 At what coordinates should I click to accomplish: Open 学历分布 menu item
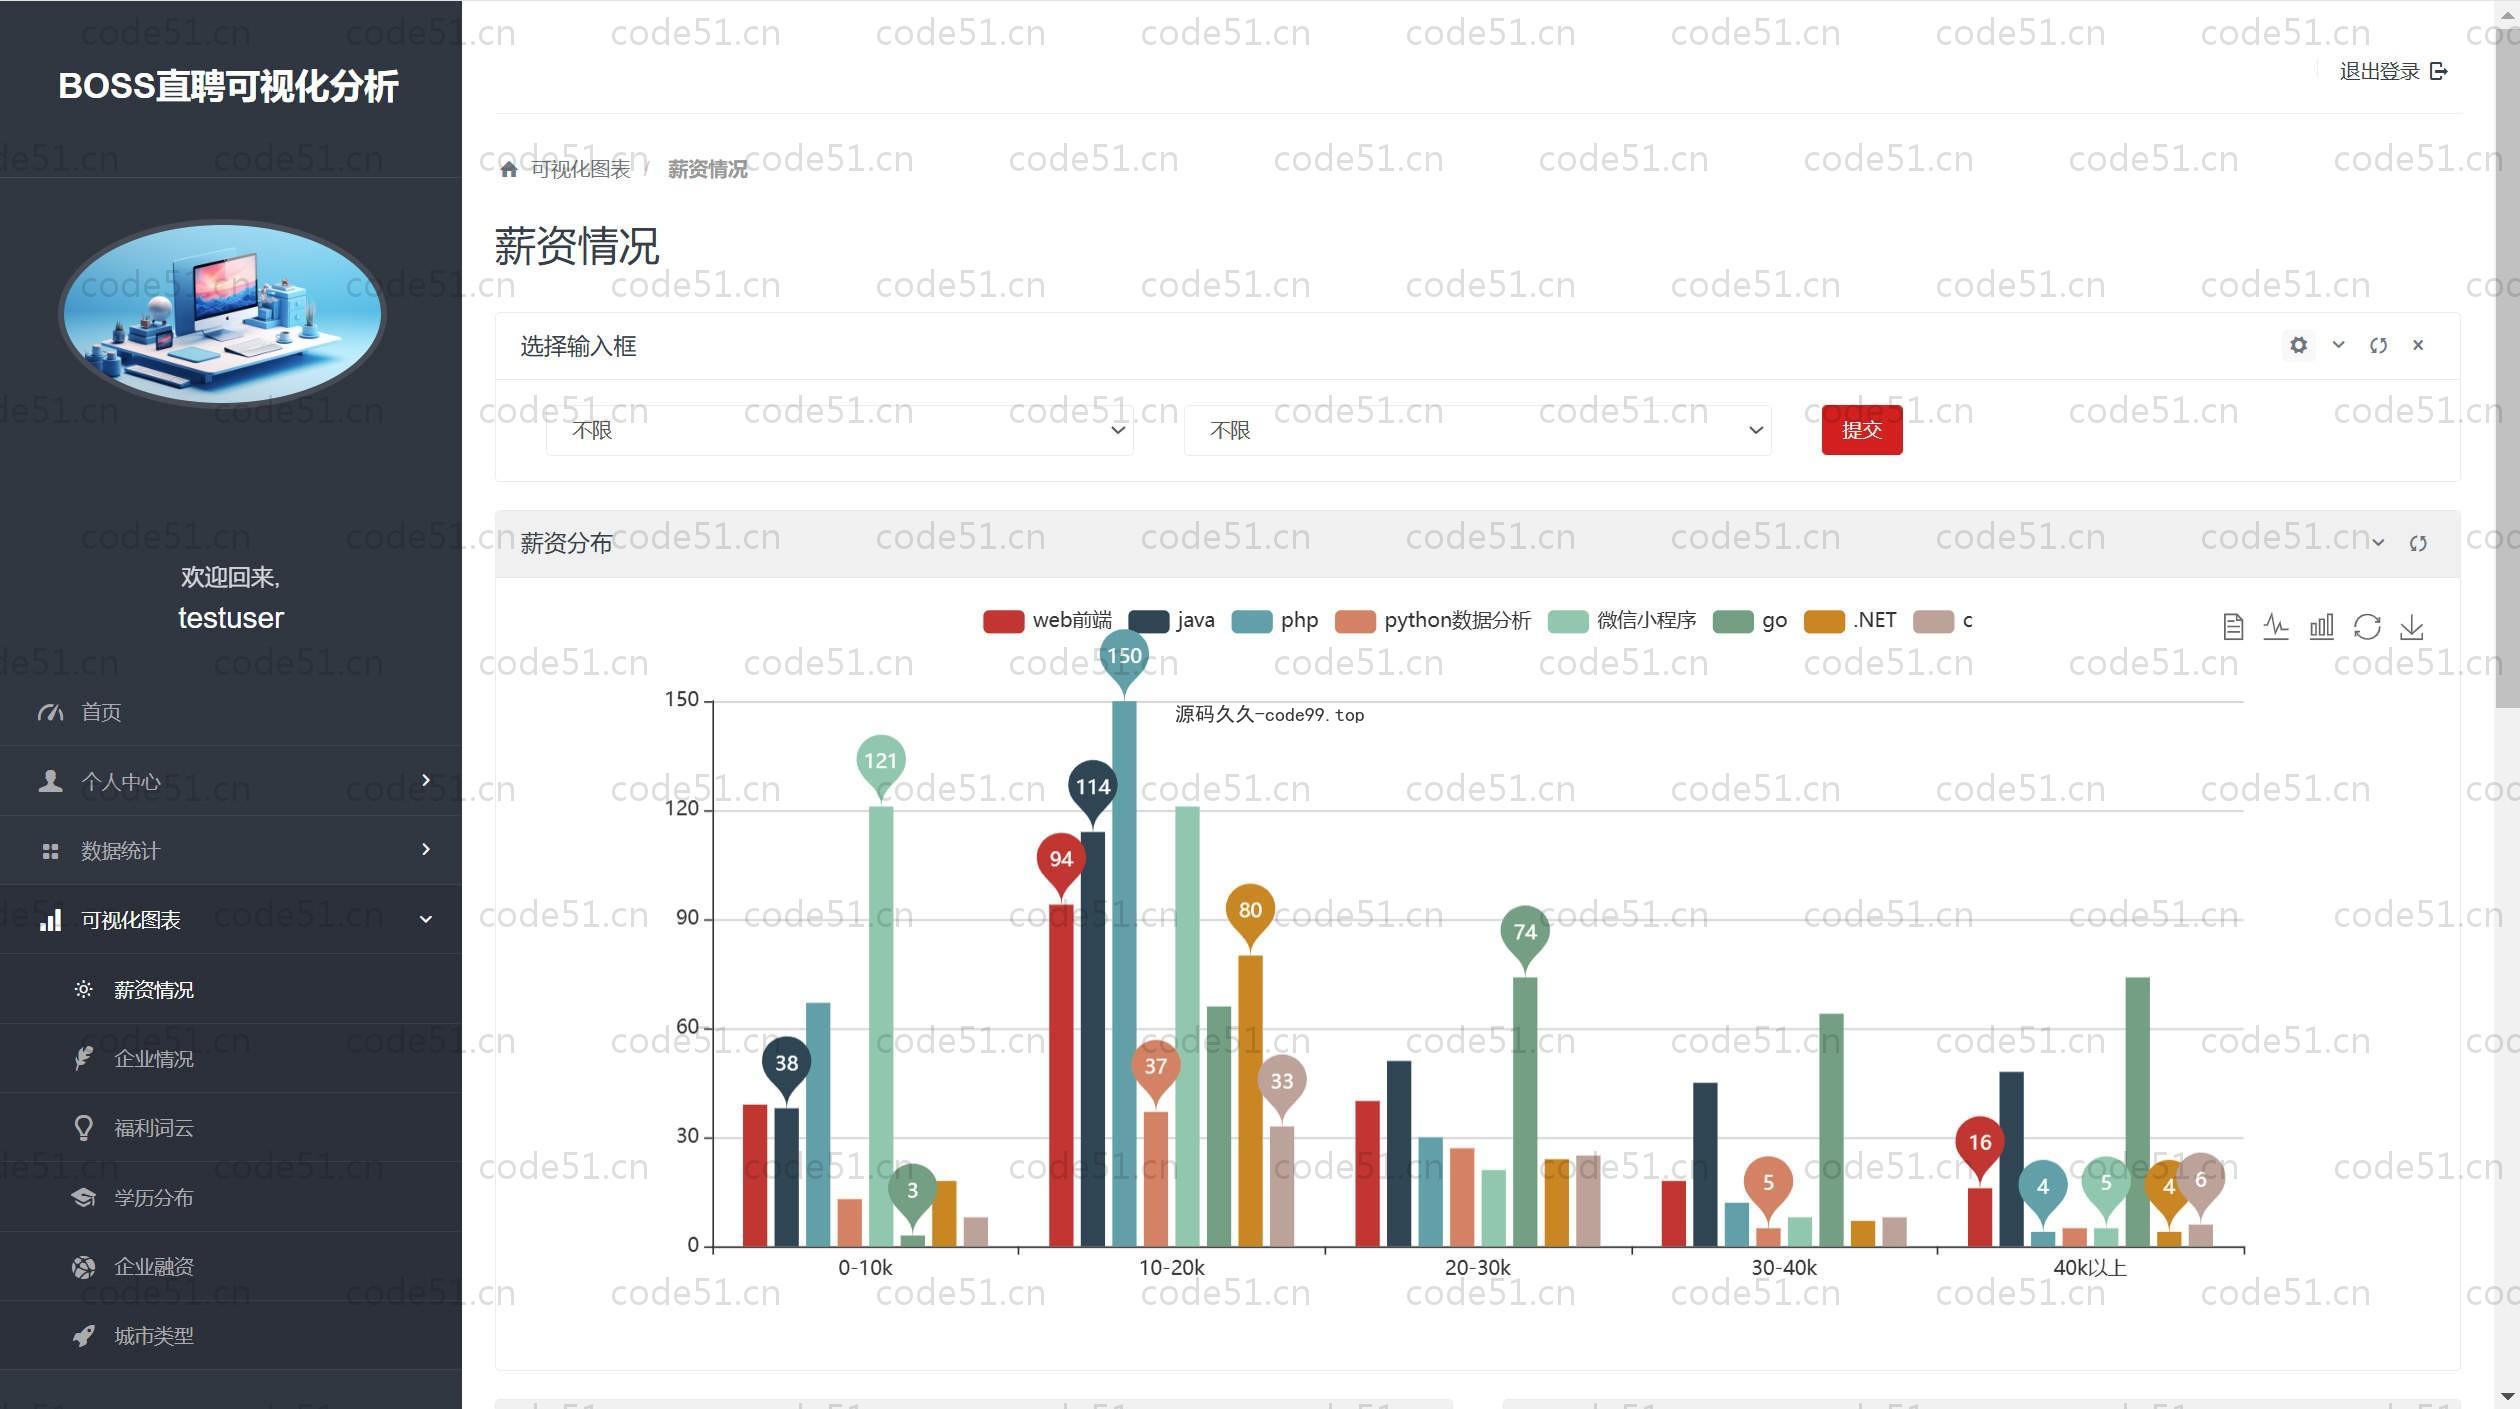(x=231, y=1197)
